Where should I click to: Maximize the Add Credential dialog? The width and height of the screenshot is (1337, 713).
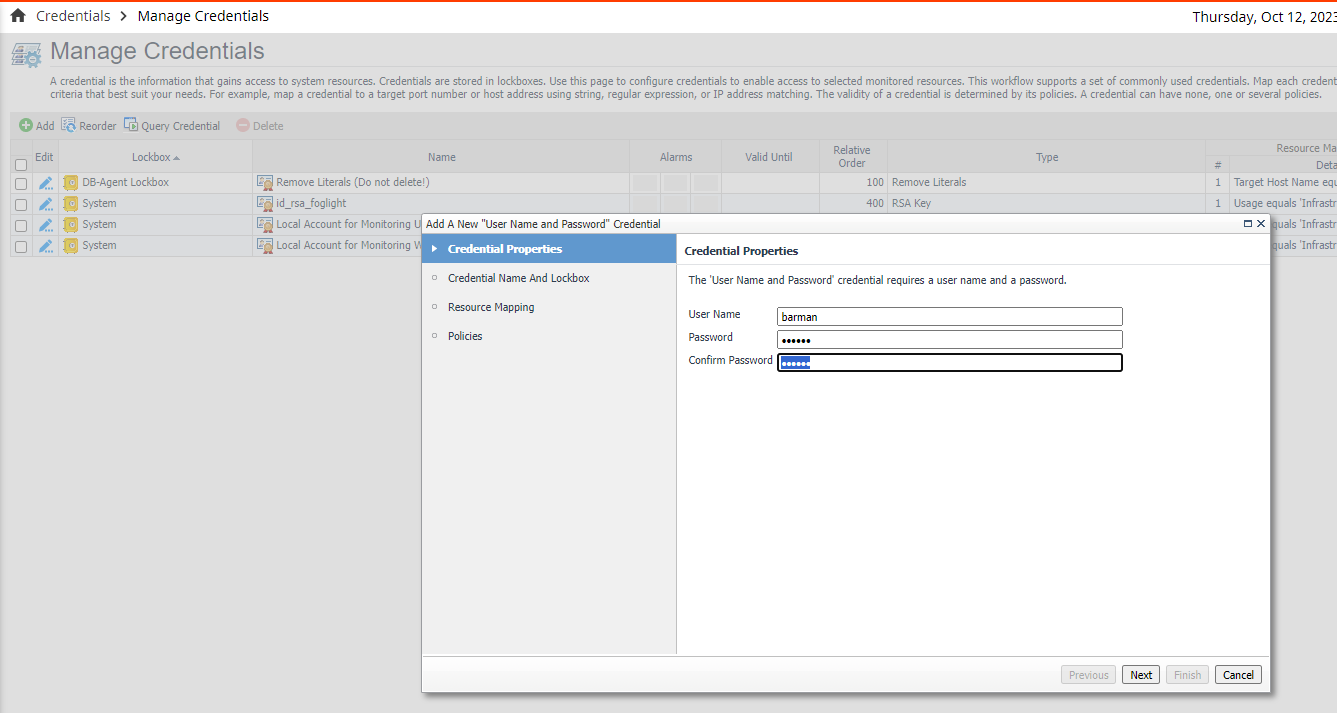pos(1247,224)
